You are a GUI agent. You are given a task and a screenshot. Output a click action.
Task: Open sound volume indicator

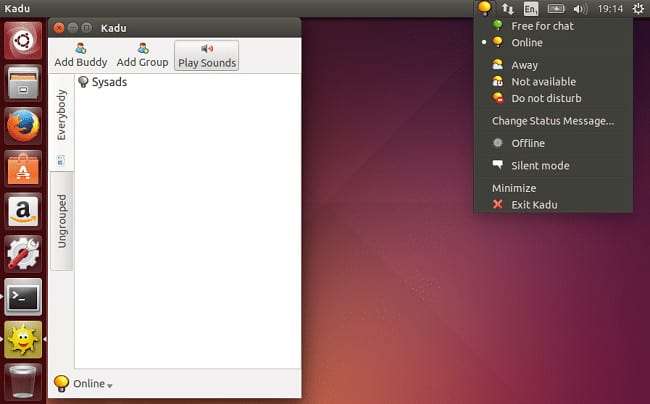pos(580,9)
